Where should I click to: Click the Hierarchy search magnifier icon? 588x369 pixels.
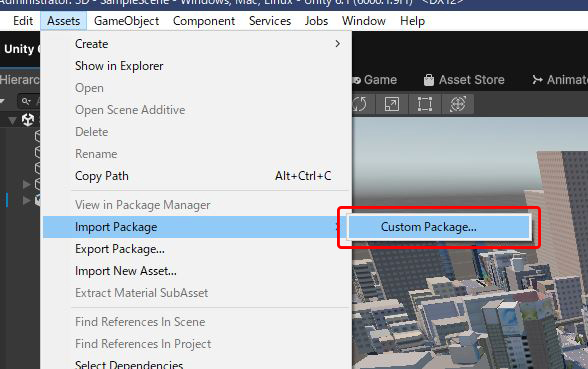coord(26,101)
